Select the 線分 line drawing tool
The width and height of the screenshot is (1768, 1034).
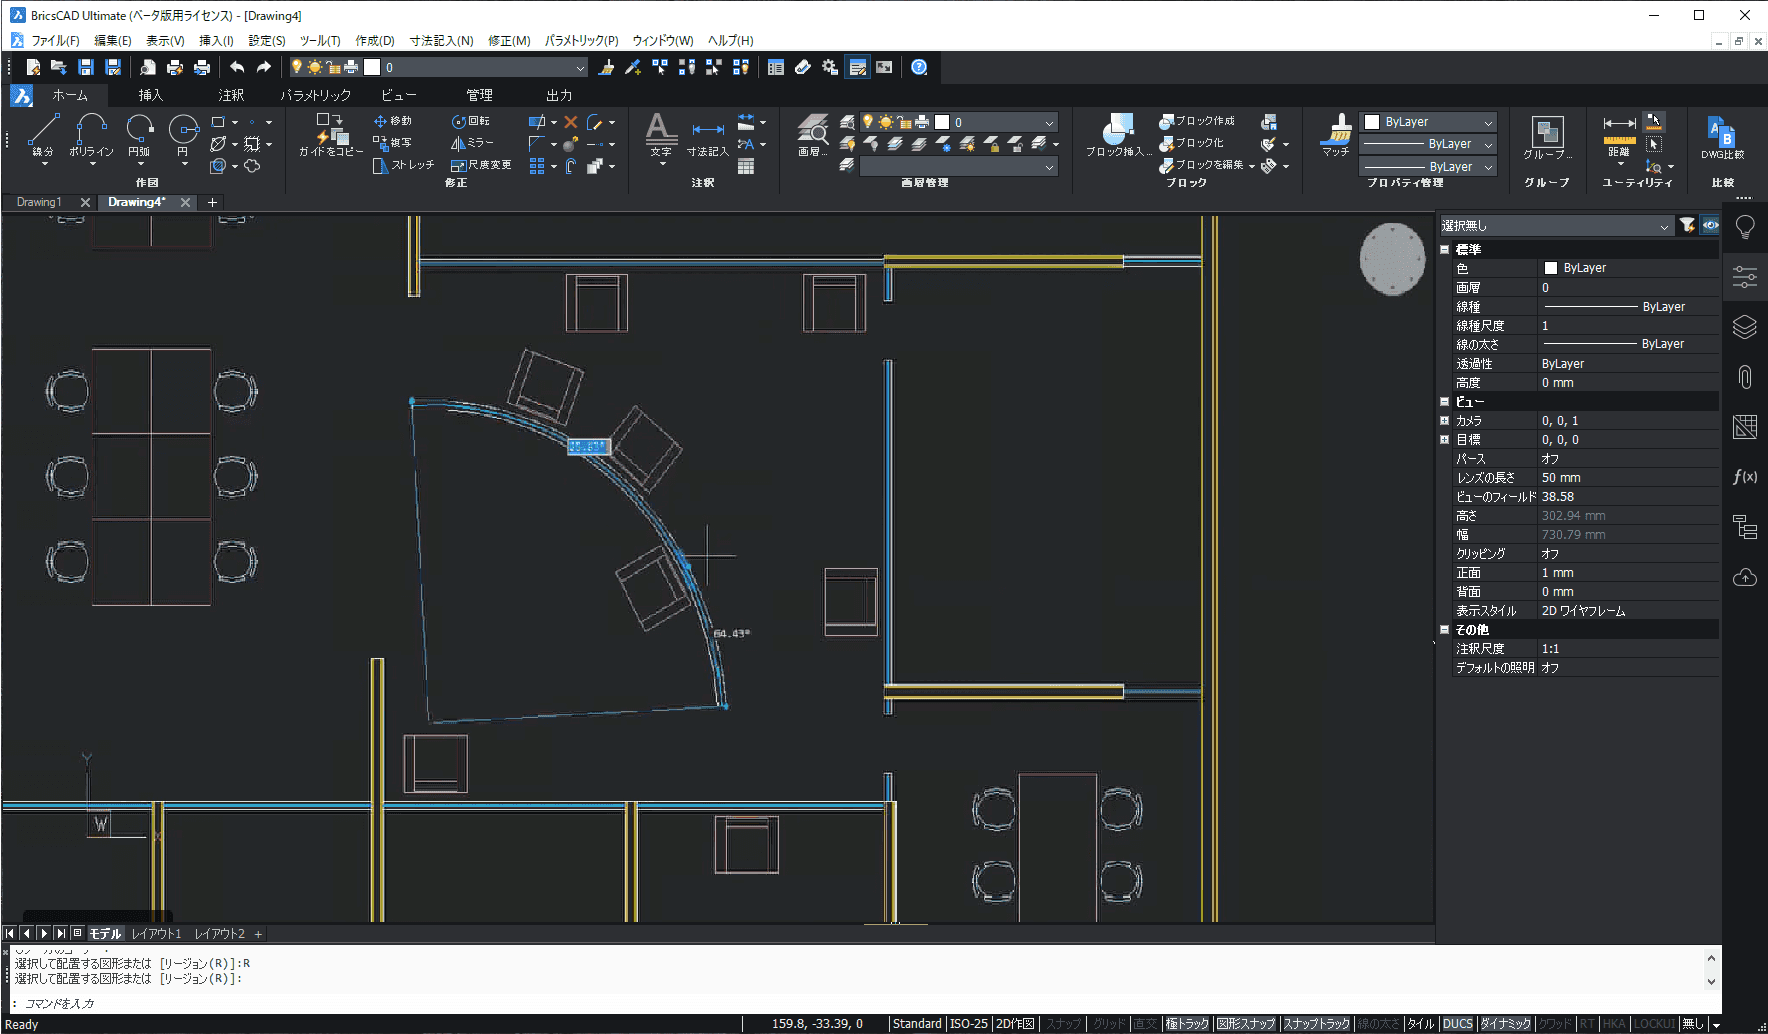tap(43, 134)
